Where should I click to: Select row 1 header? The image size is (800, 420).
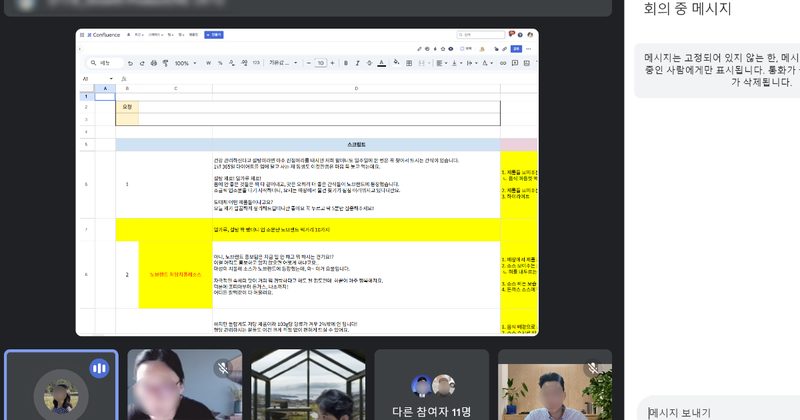(x=86, y=96)
